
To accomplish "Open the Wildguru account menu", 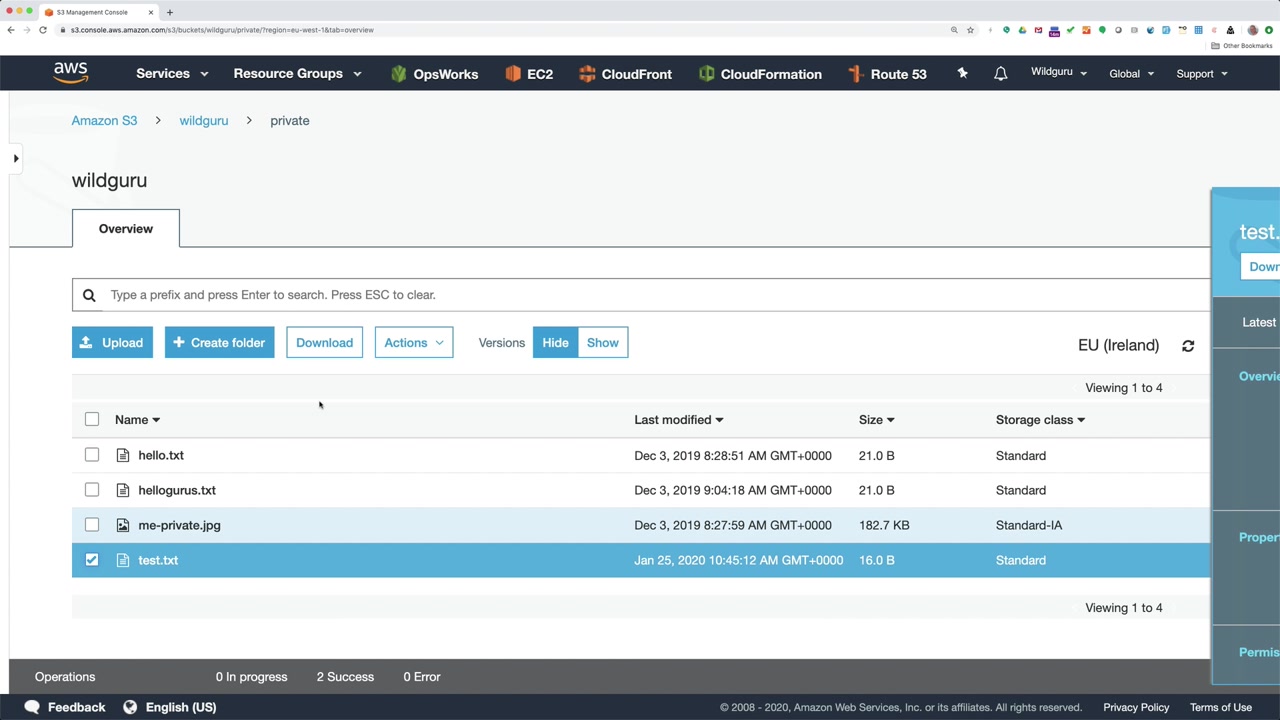I will 1059,73.
